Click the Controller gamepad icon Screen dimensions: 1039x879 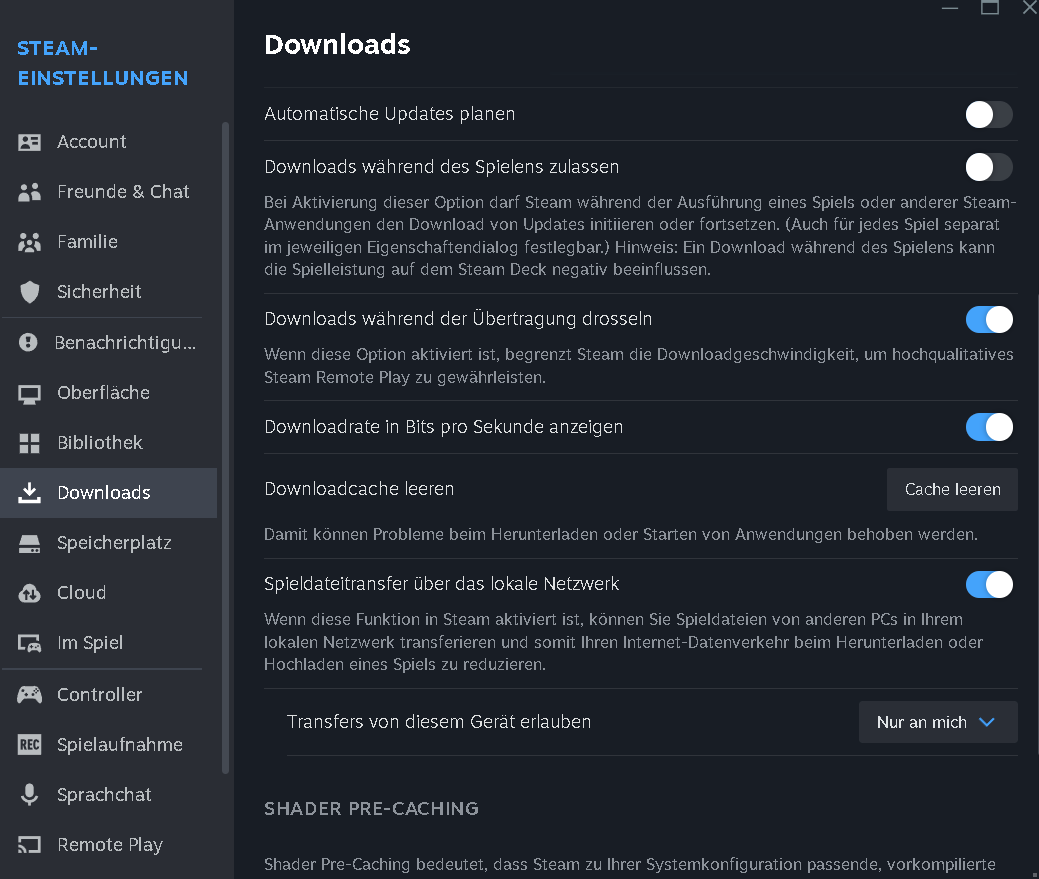29,694
